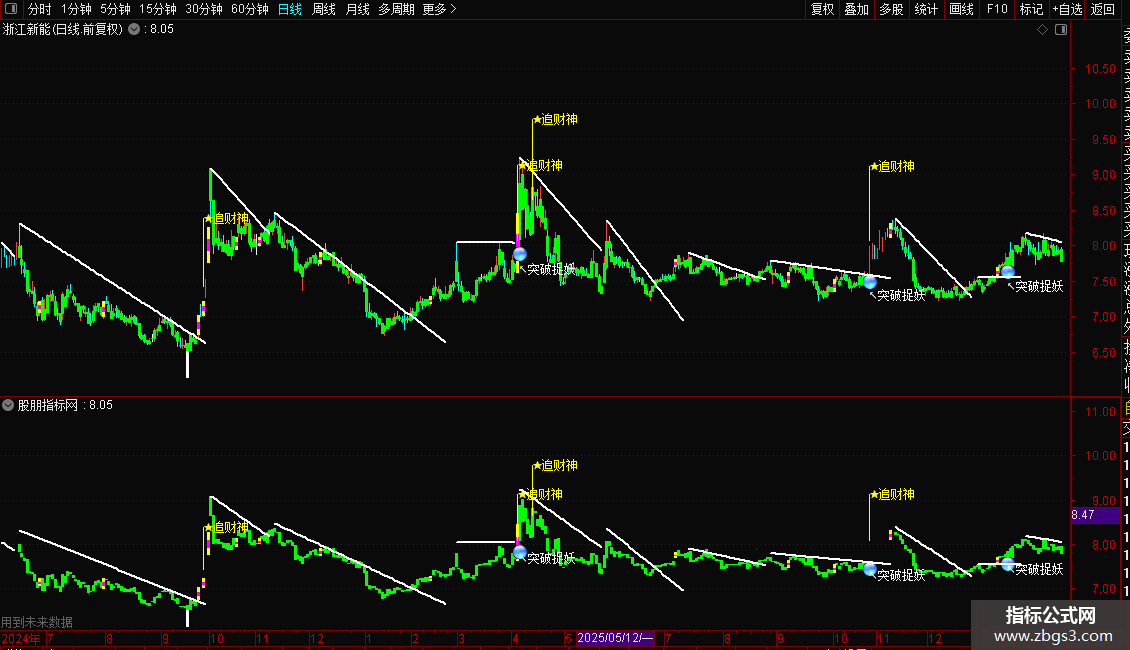
Task: Toggle the left sidebar panel icon
Action: (11, 9)
